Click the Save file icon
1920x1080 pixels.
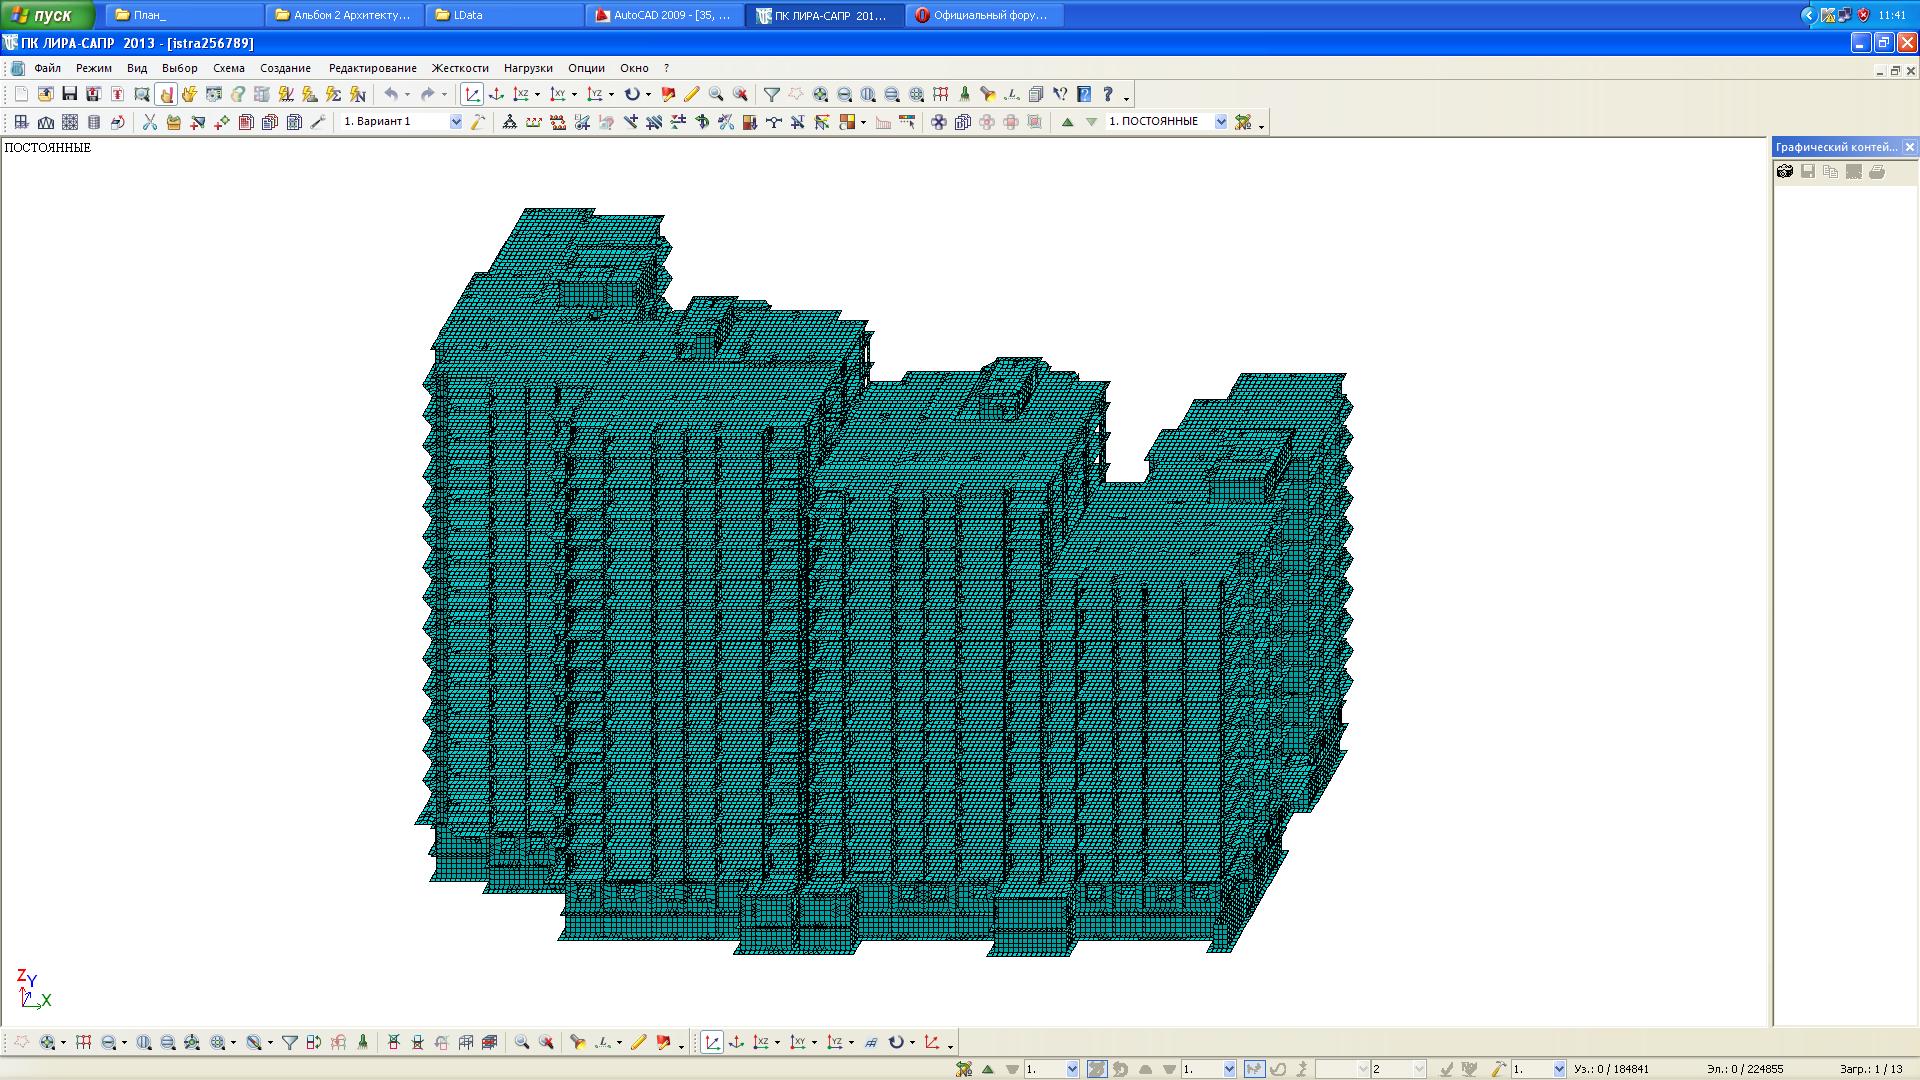[69, 94]
